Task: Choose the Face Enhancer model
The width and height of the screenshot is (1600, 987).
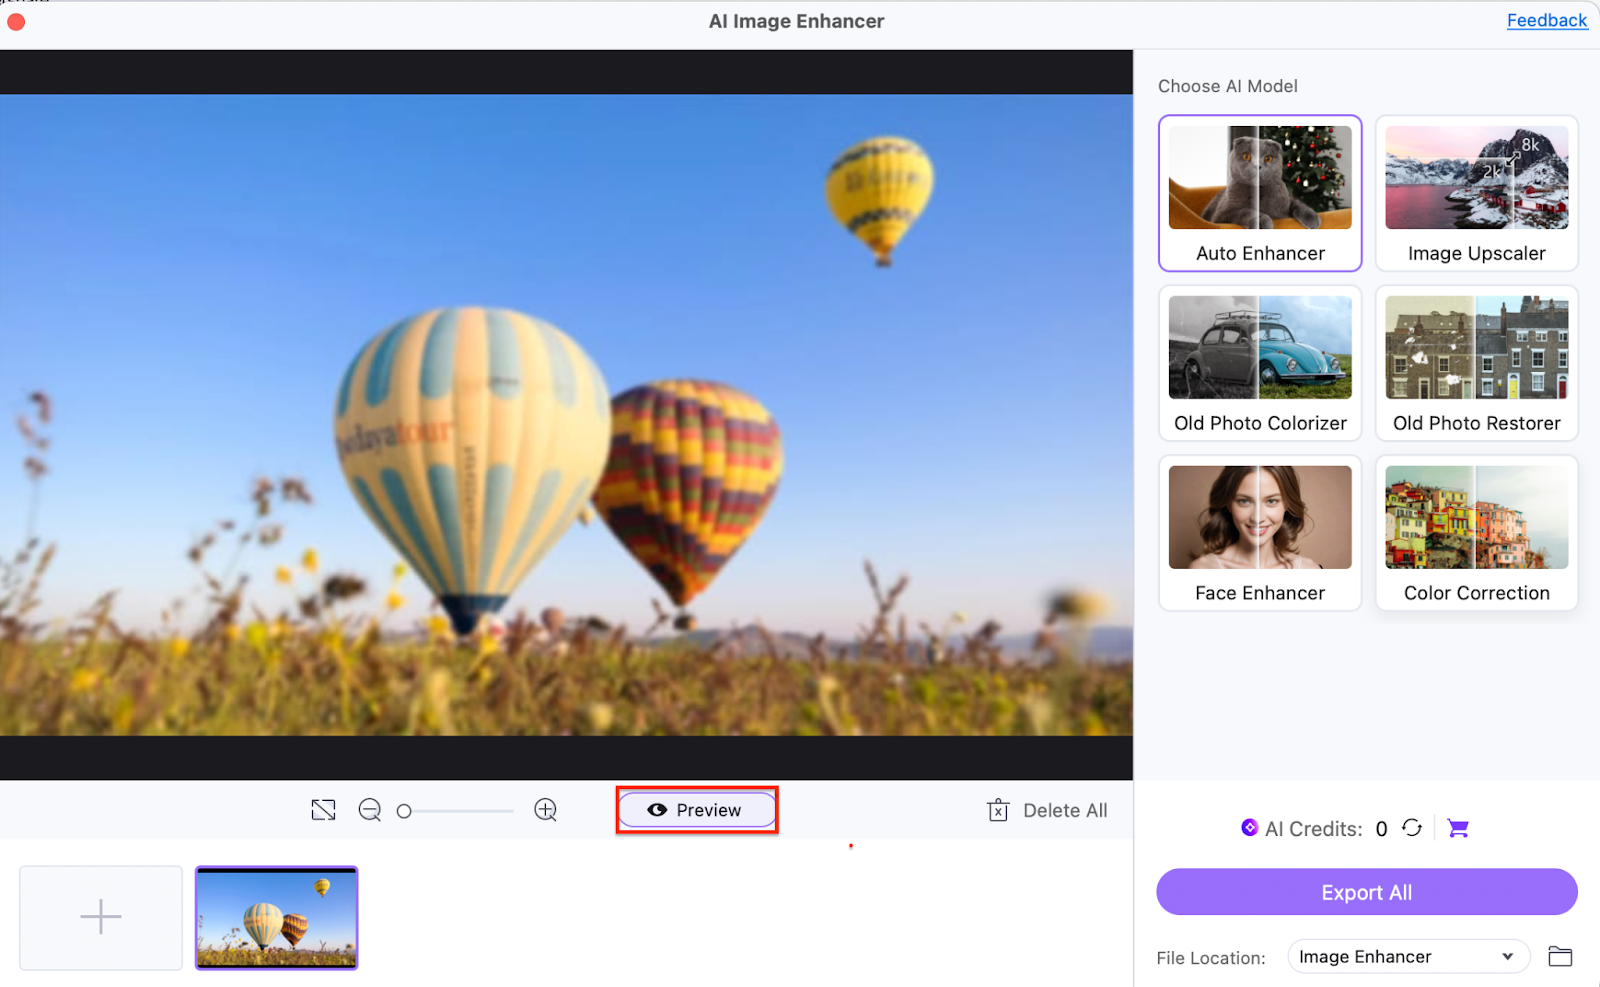Action: click(1260, 533)
